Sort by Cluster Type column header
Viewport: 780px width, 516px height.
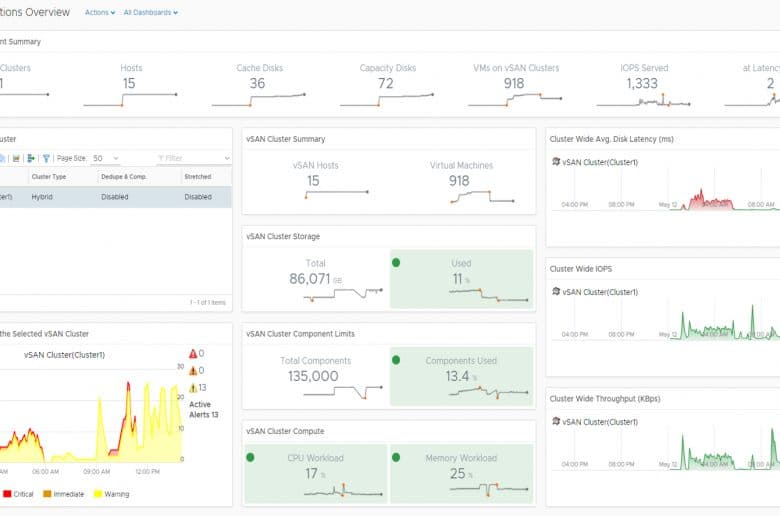click(49, 177)
